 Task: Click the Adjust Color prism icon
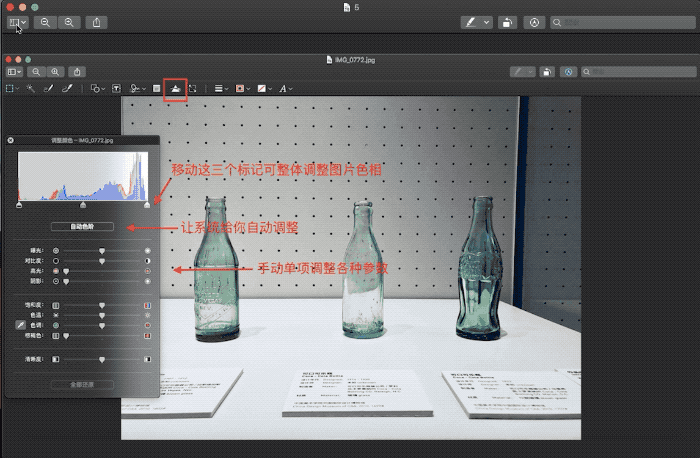[175, 89]
